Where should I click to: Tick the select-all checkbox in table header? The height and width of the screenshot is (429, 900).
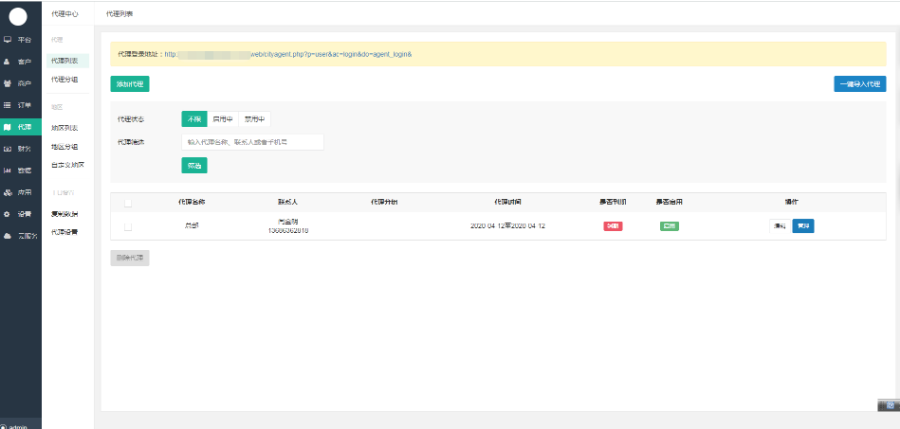(127, 202)
